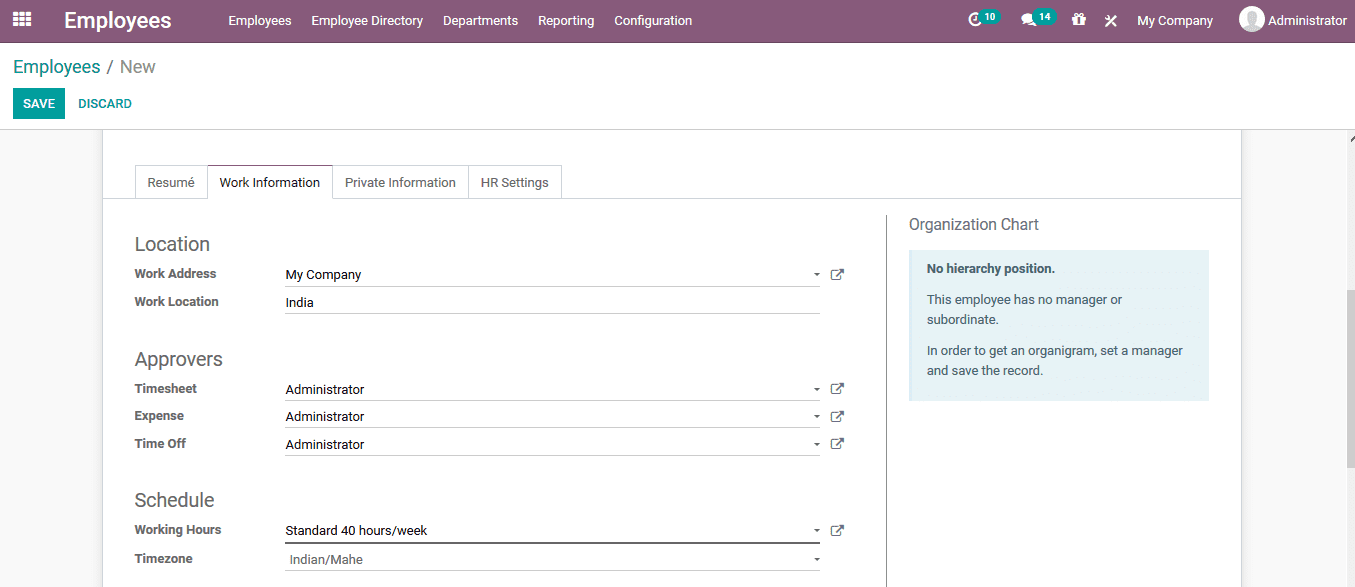Image resolution: width=1355 pixels, height=587 pixels.
Task: Click the gift referral icon
Action: coord(1078,20)
